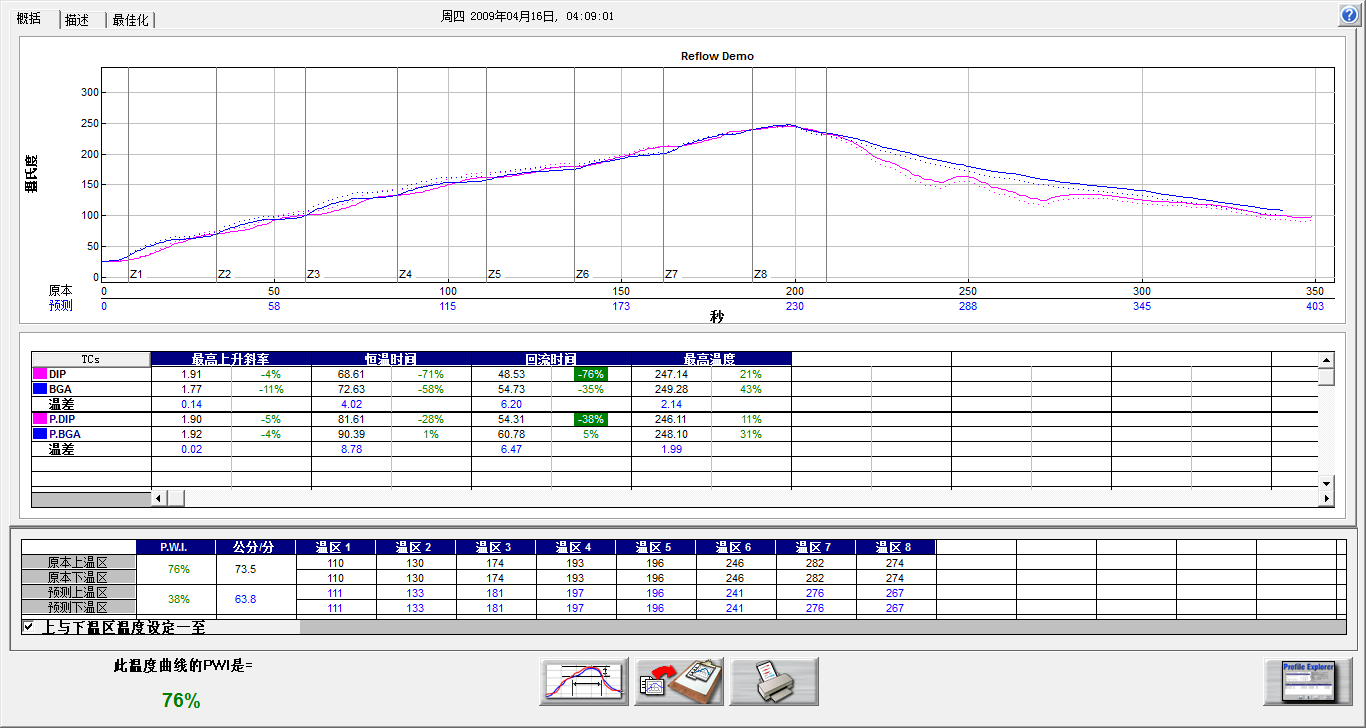
Task: Click the blue P.BGA color swatch
Action: coord(40,435)
